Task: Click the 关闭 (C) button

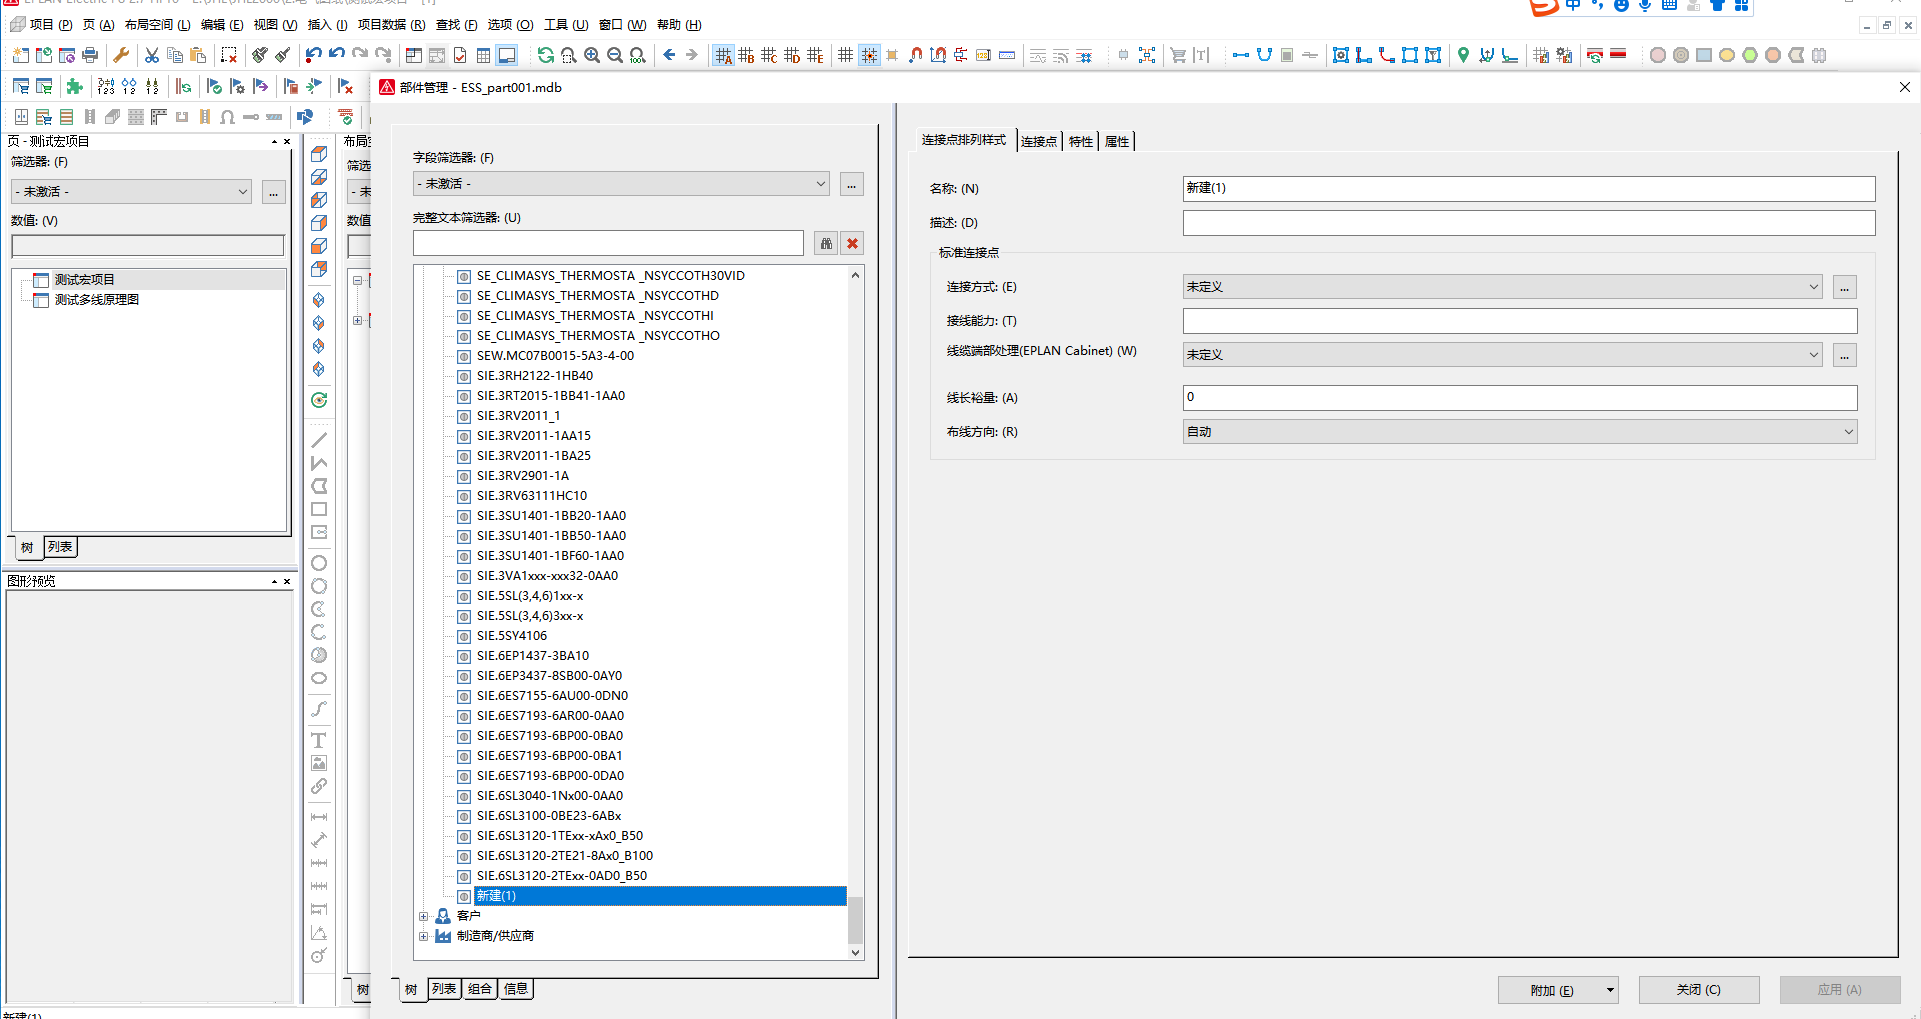Action: tap(1699, 990)
